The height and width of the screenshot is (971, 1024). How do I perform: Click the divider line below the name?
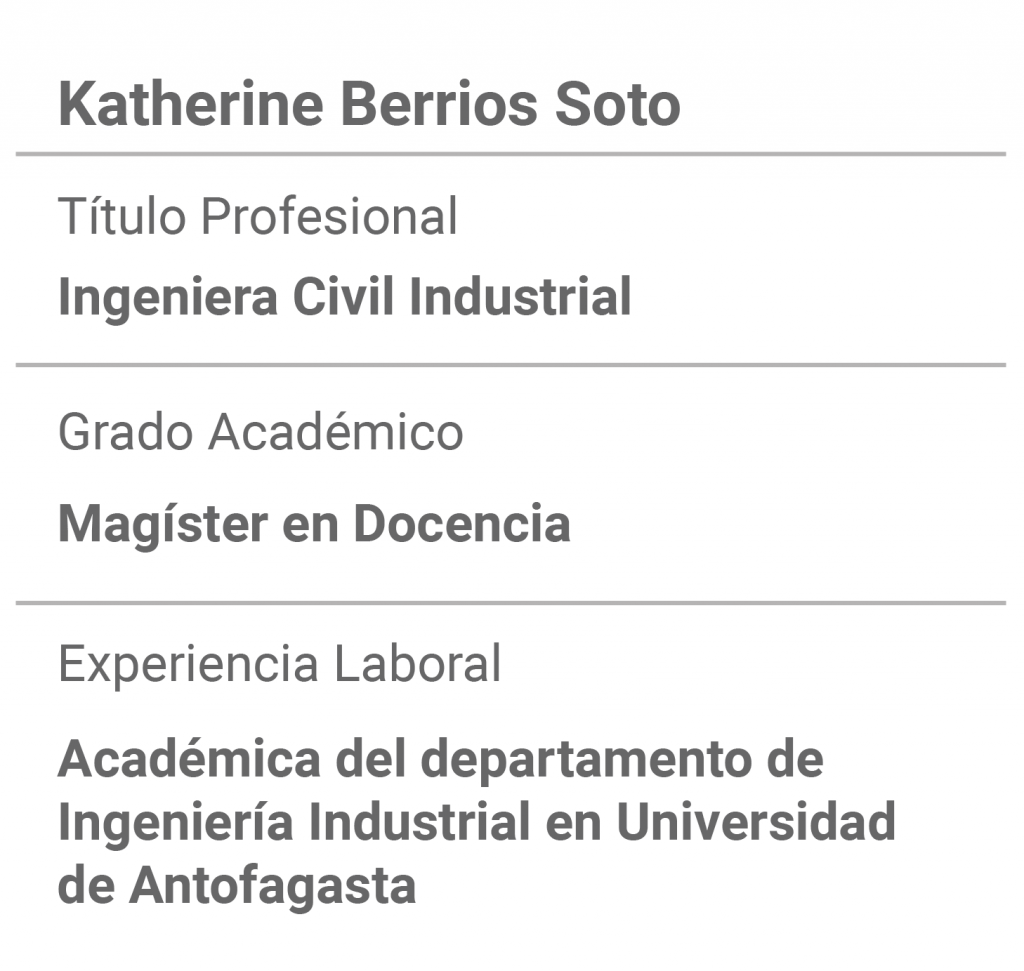511,154
